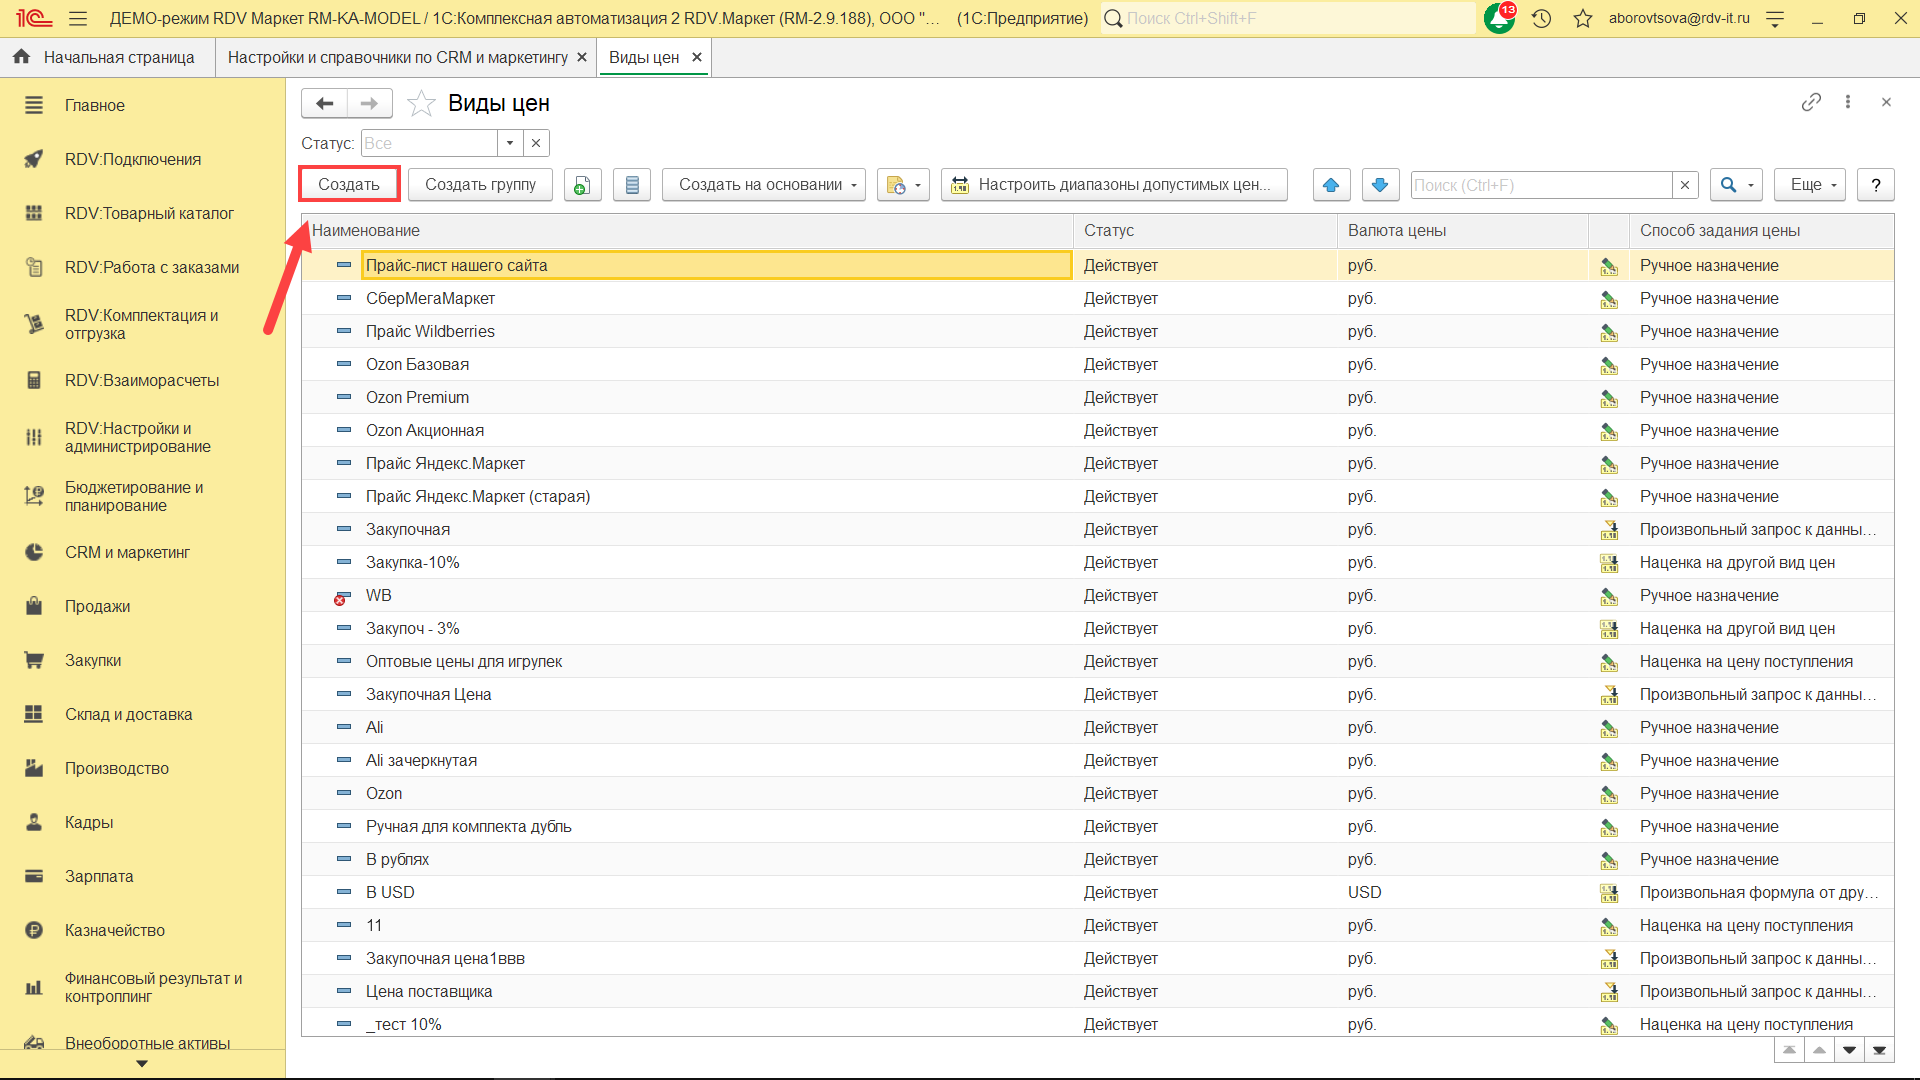
Task: Open the Еще menu dropdown
Action: (1810, 185)
